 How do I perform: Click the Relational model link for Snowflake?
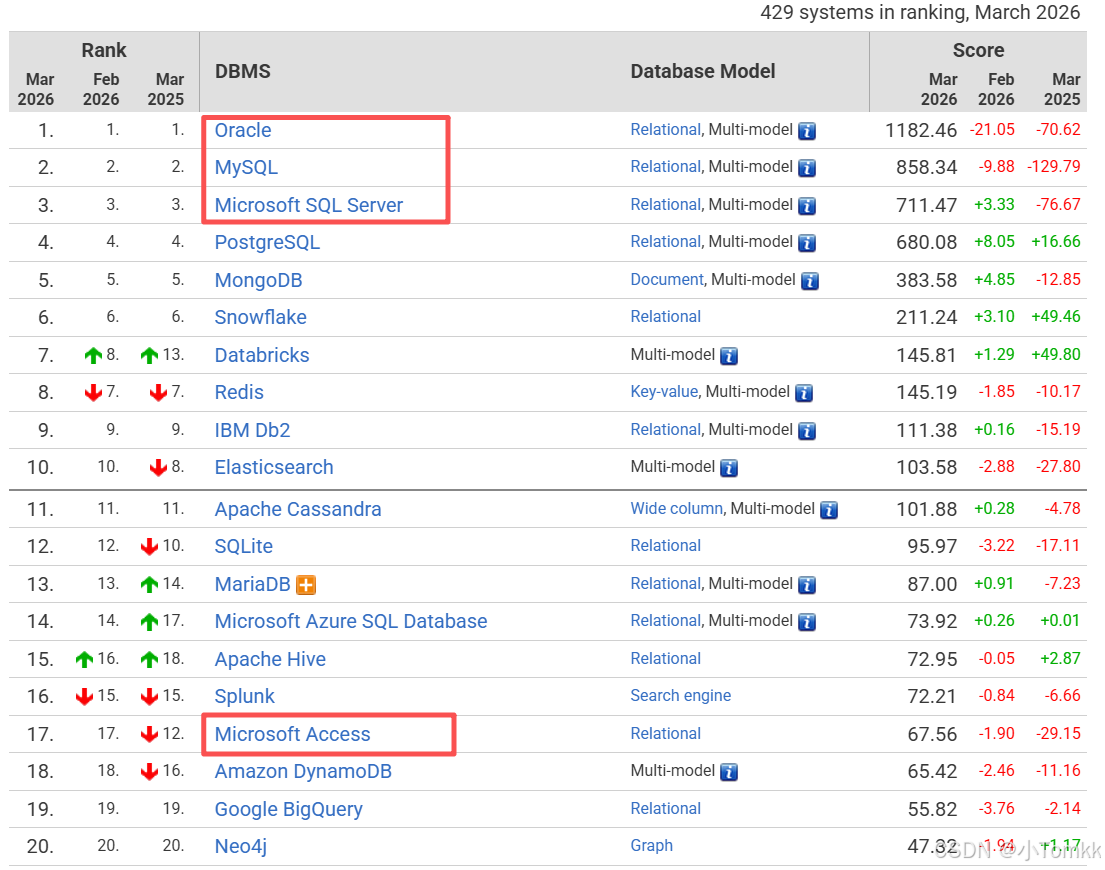665,317
